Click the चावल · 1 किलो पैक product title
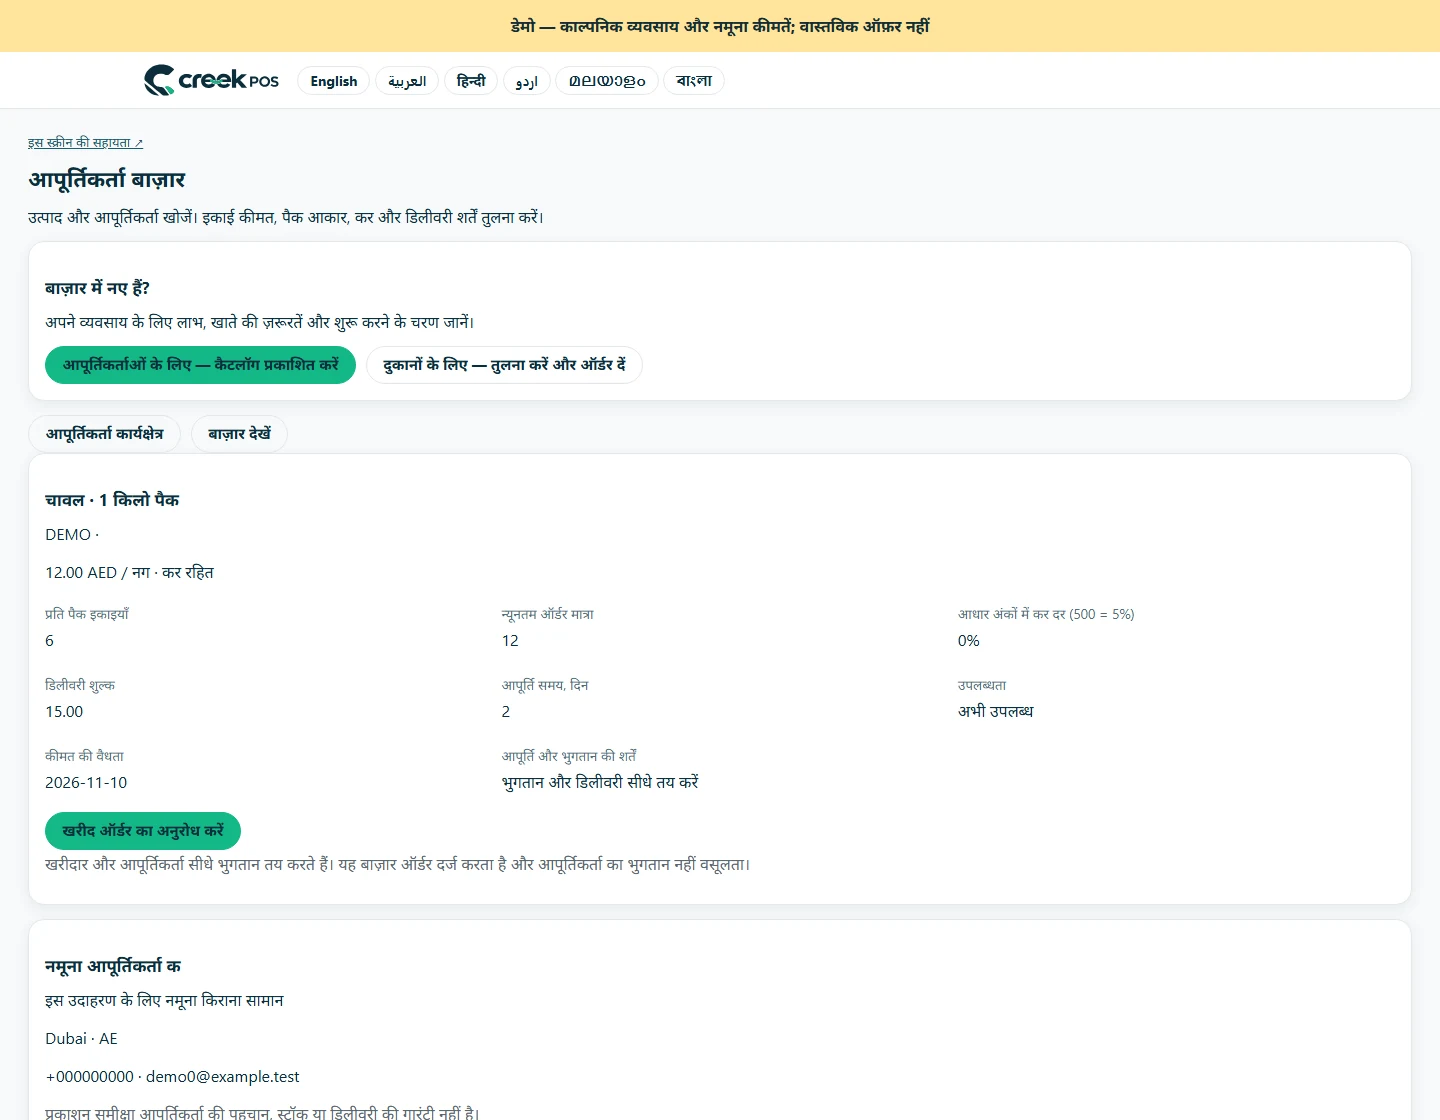The width and height of the screenshot is (1440, 1120). pos(112,500)
